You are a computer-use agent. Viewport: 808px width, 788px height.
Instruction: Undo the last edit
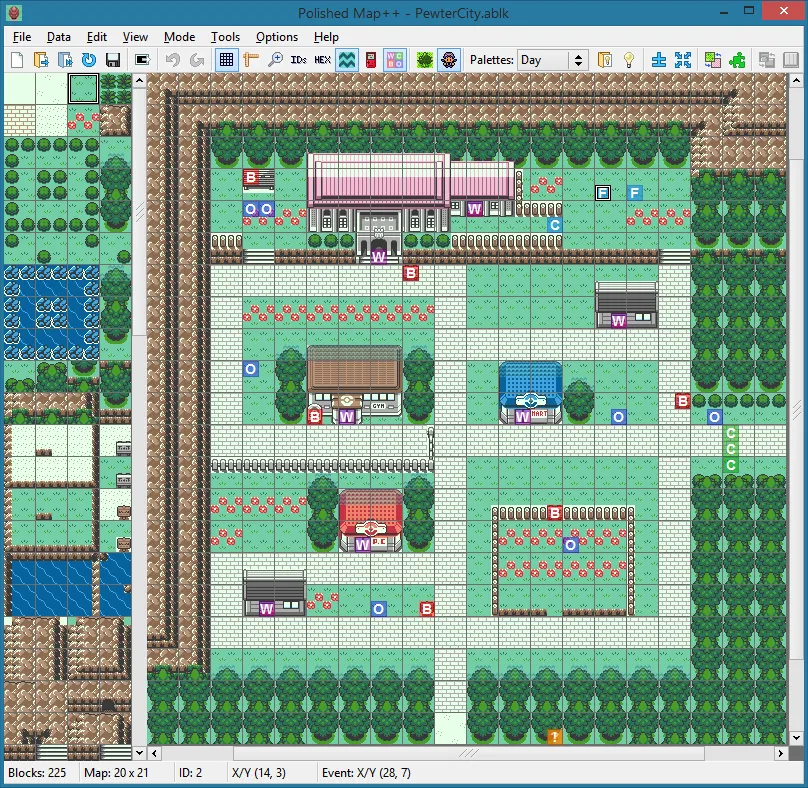[173, 60]
